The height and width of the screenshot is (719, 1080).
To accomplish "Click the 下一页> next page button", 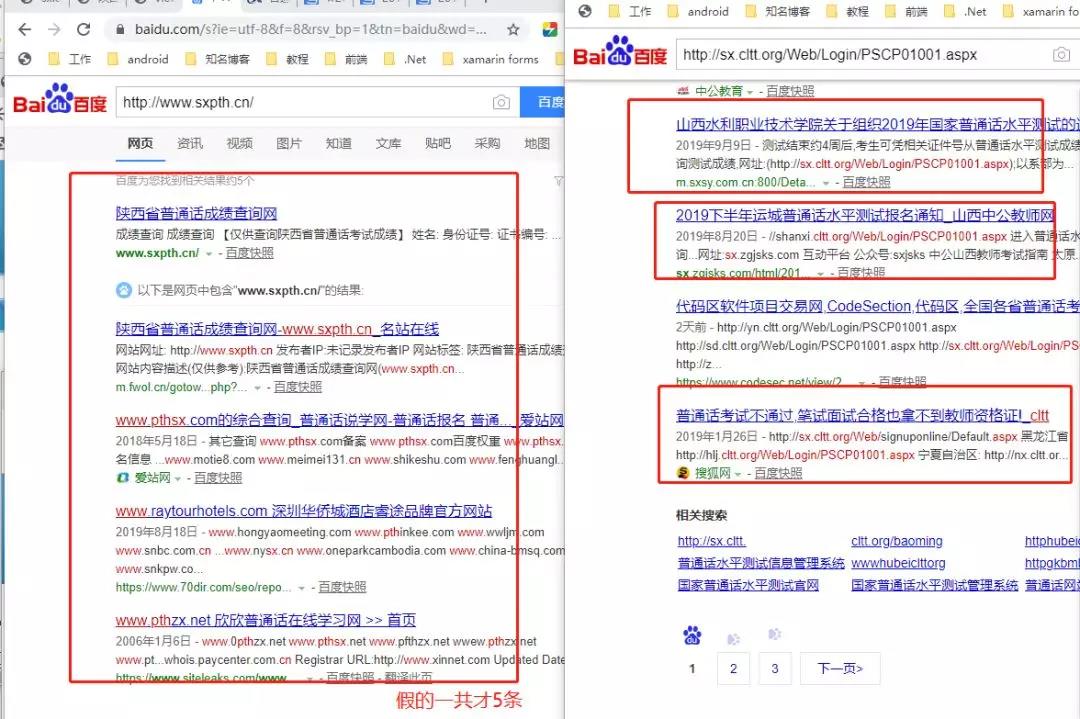I will (x=840, y=668).
